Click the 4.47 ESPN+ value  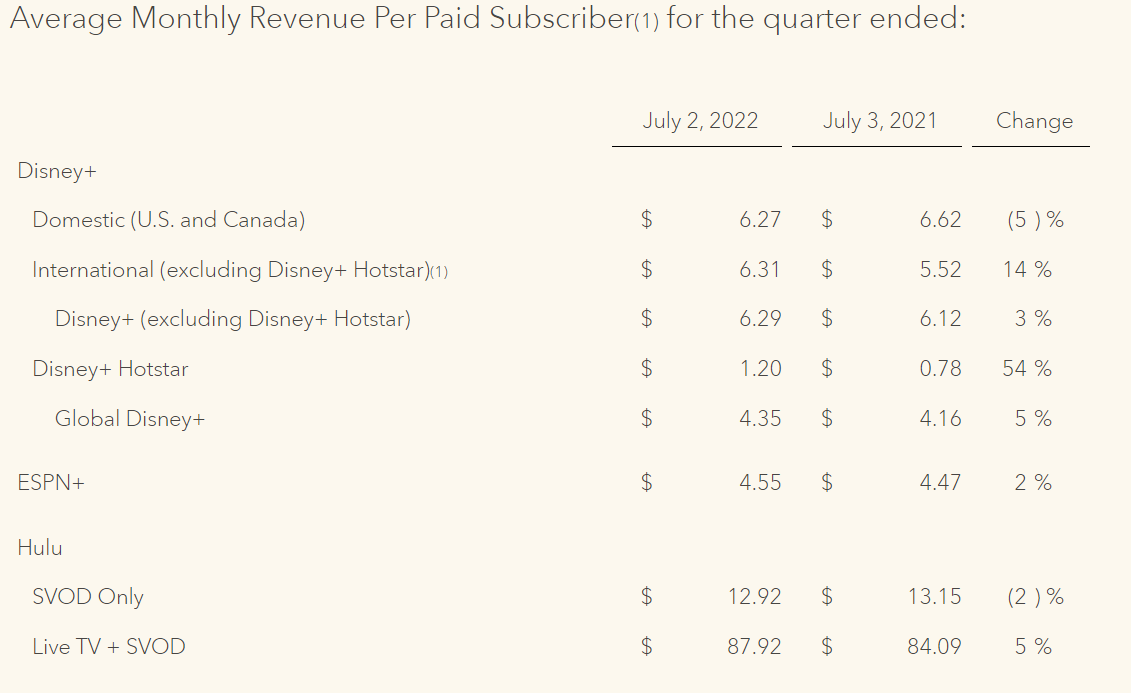[x=940, y=482]
